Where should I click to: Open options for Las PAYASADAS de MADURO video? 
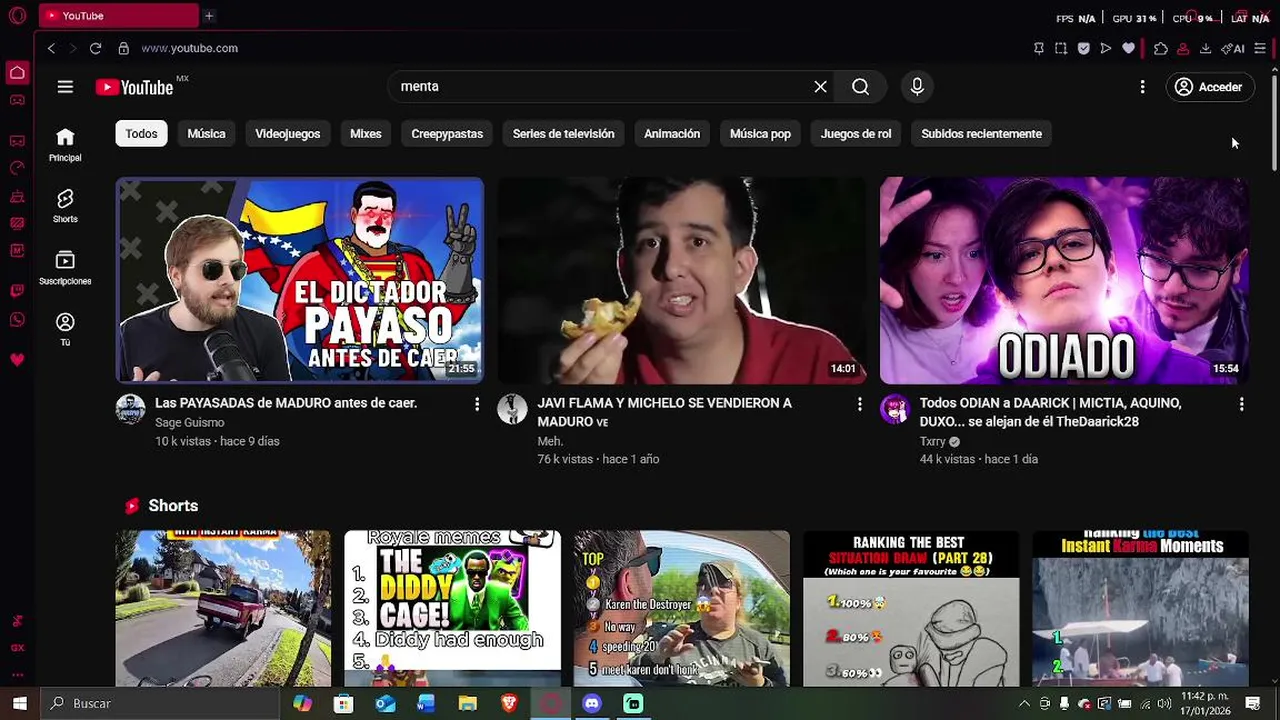point(477,404)
